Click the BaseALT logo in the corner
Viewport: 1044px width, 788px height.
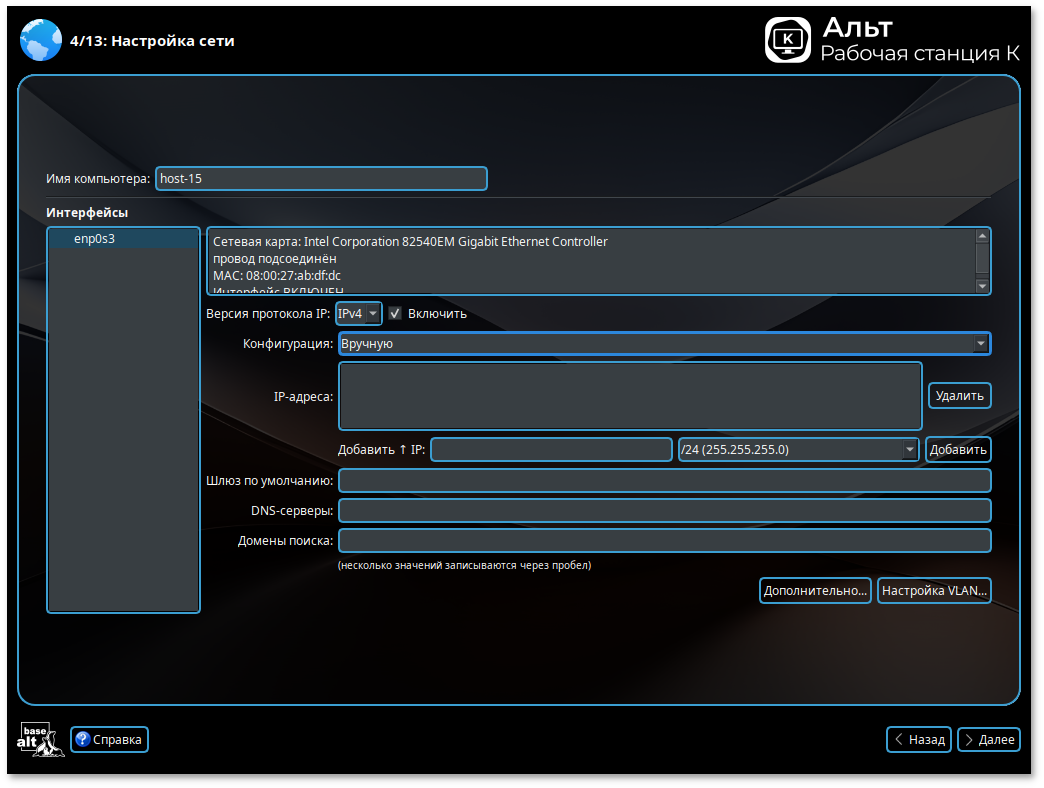tap(40, 739)
